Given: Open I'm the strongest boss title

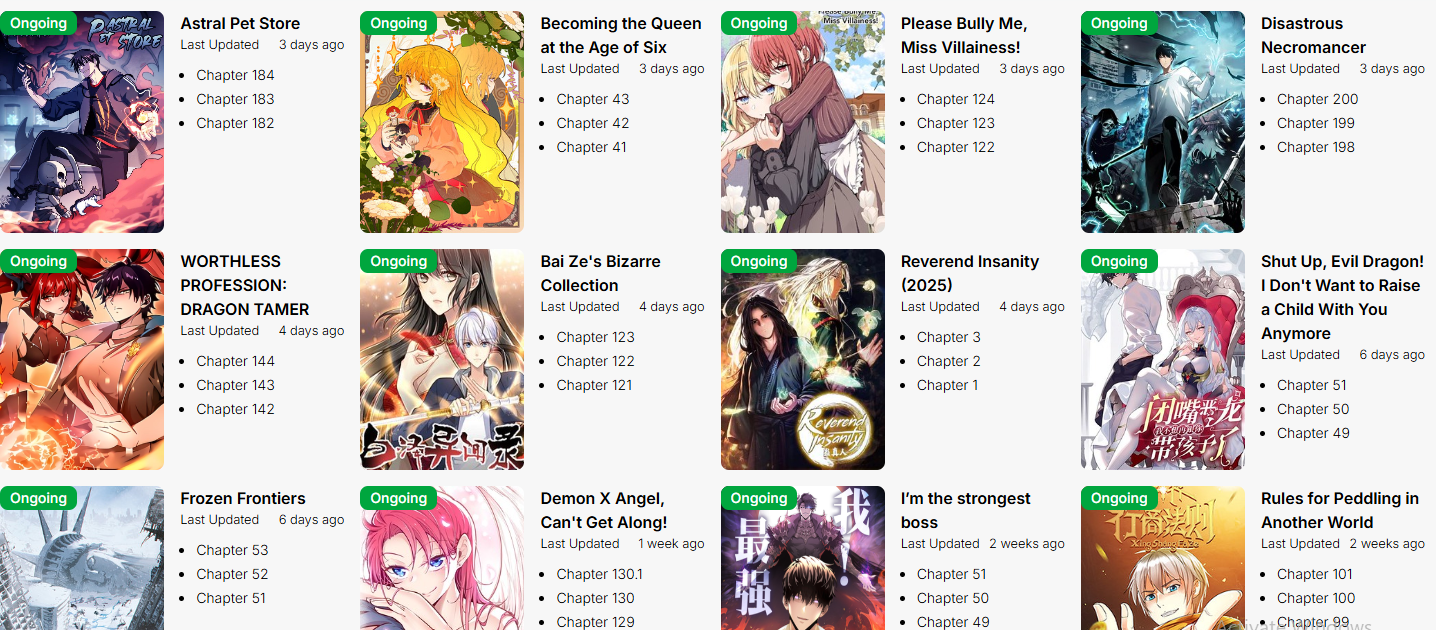Looking at the screenshot, I should 966,510.
